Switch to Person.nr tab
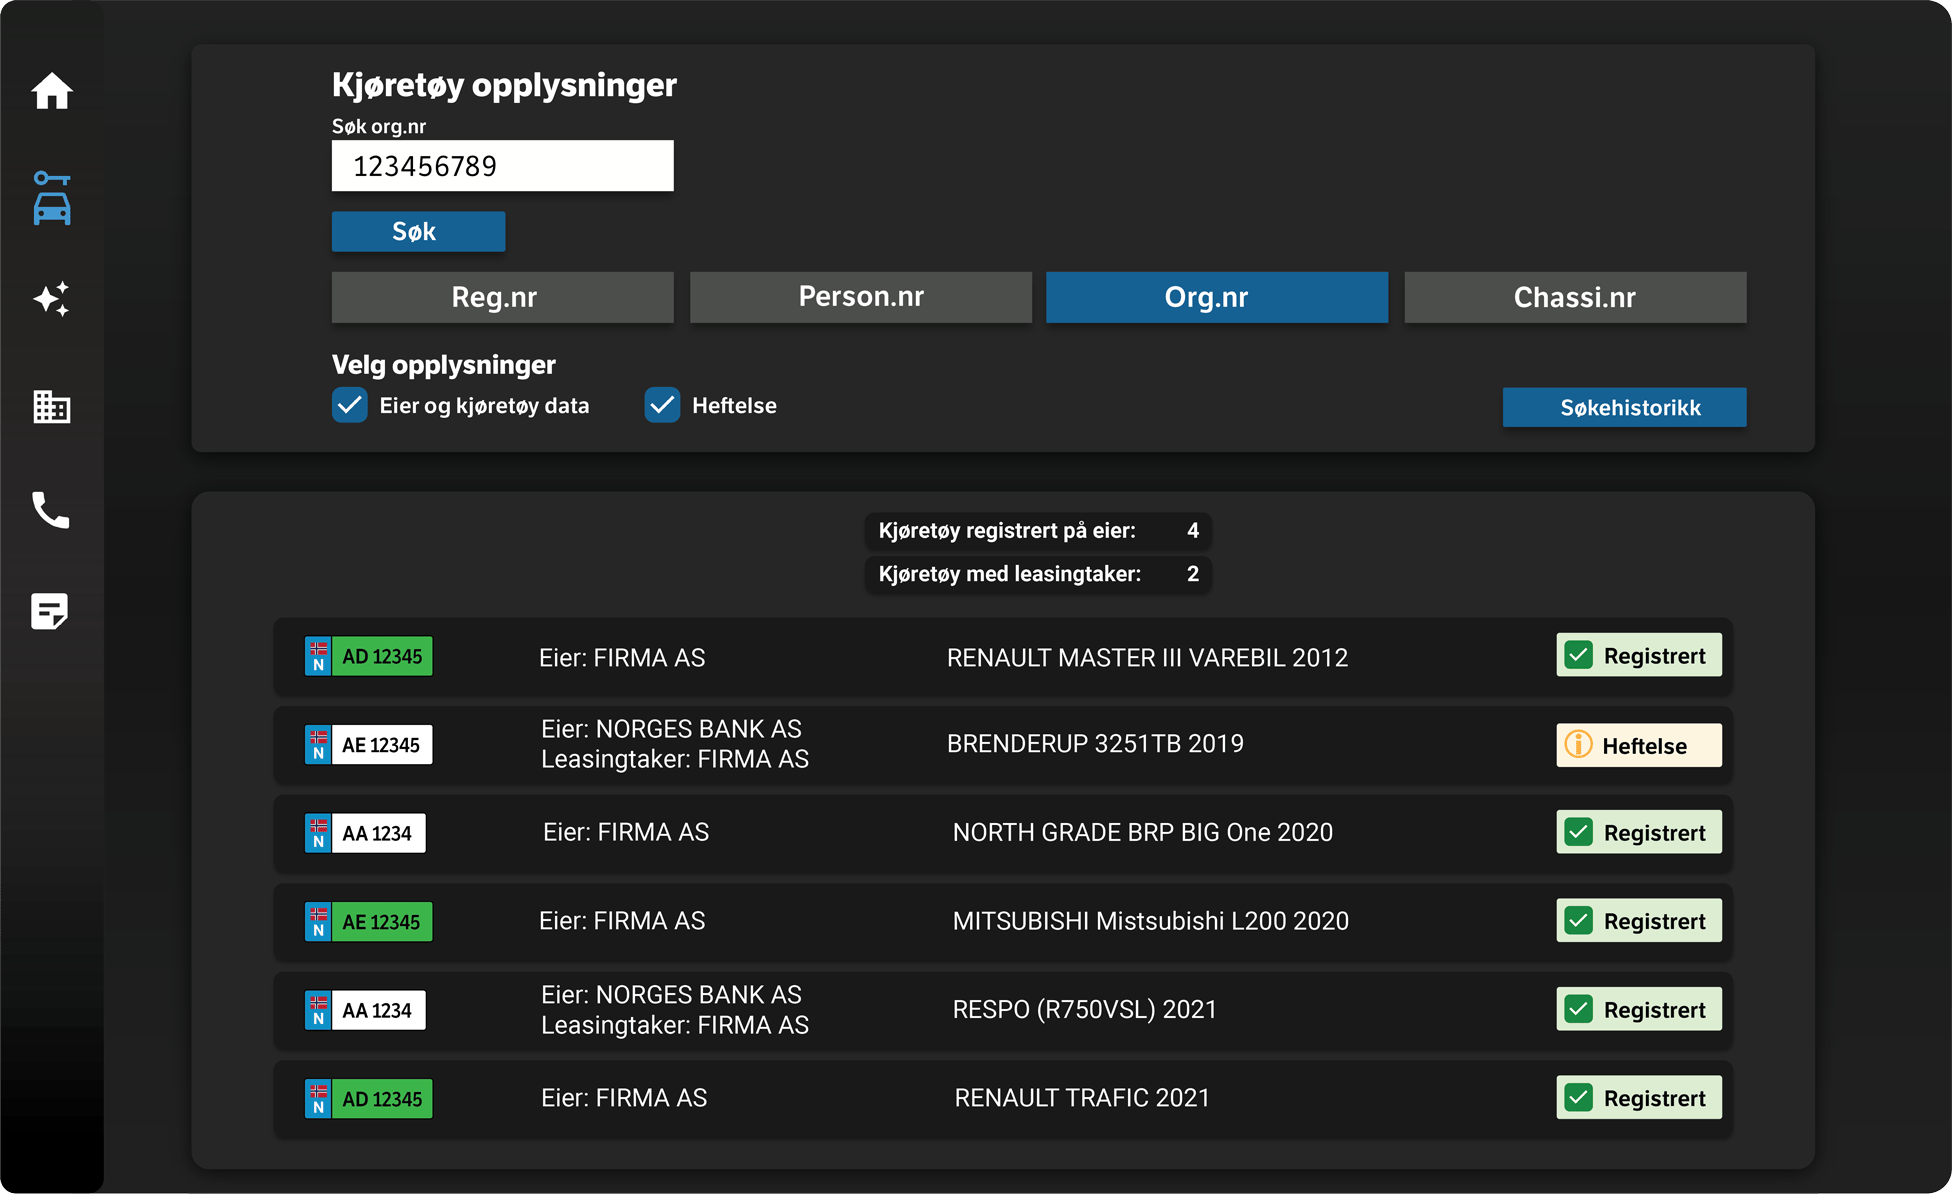This screenshot has height=1200, width=1952. tap(860, 297)
